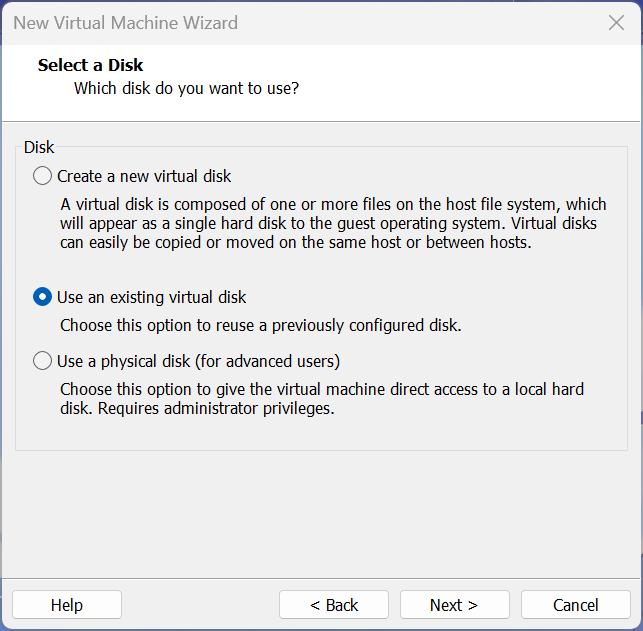This screenshot has width=643, height=631.
Task: Choose the Use an existing virtual disk radio circle
Action: coord(42,297)
